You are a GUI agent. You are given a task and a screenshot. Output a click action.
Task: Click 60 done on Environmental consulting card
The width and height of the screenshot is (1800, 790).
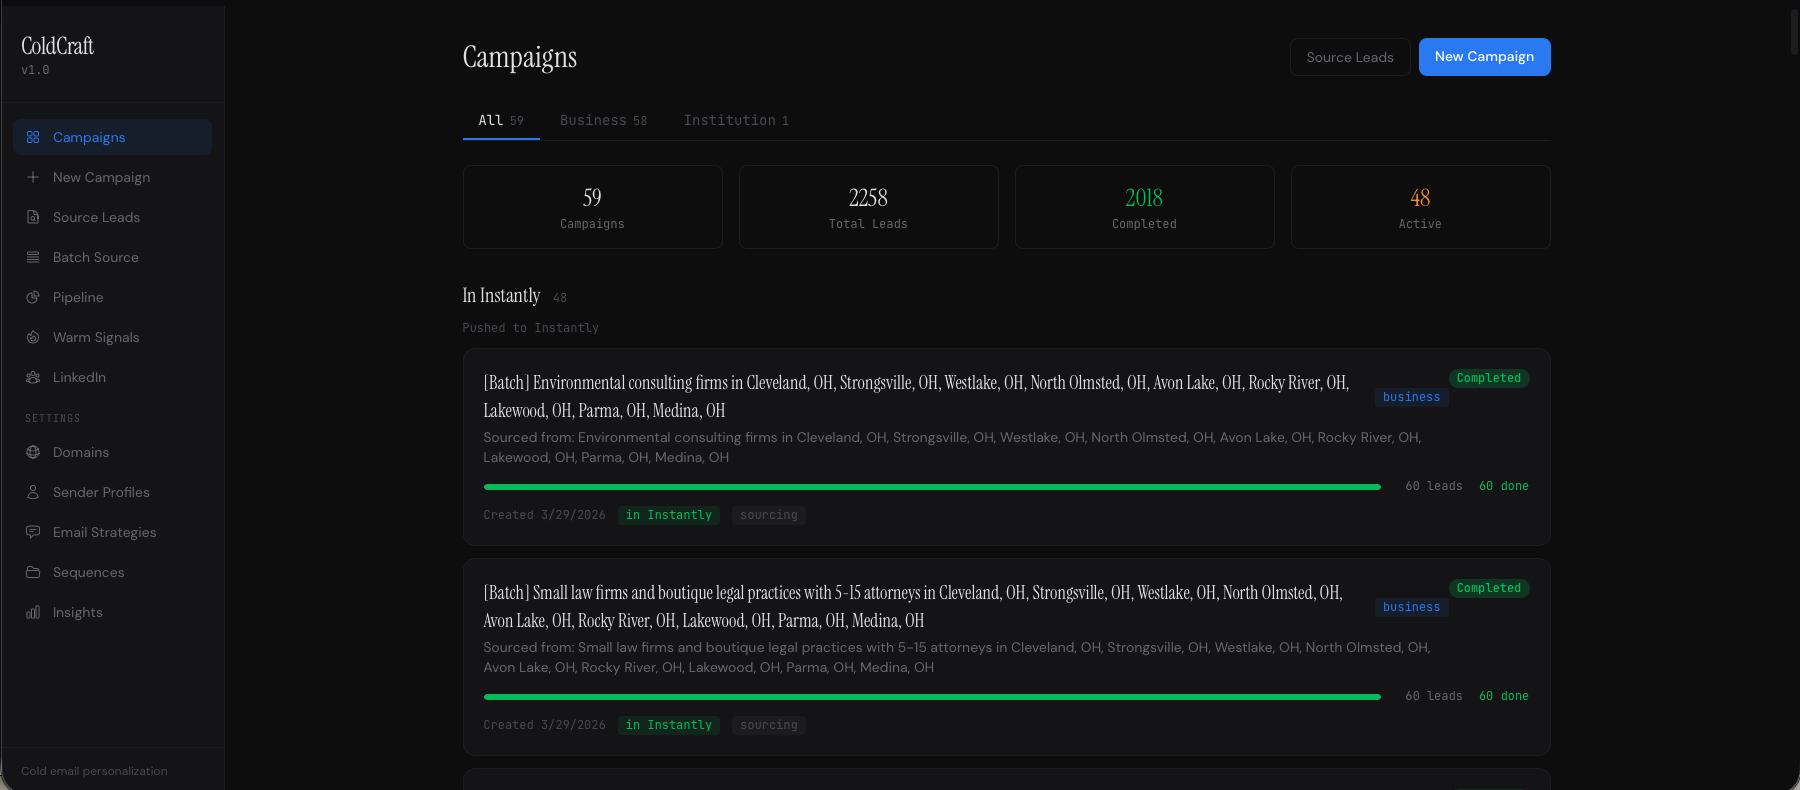(1504, 486)
